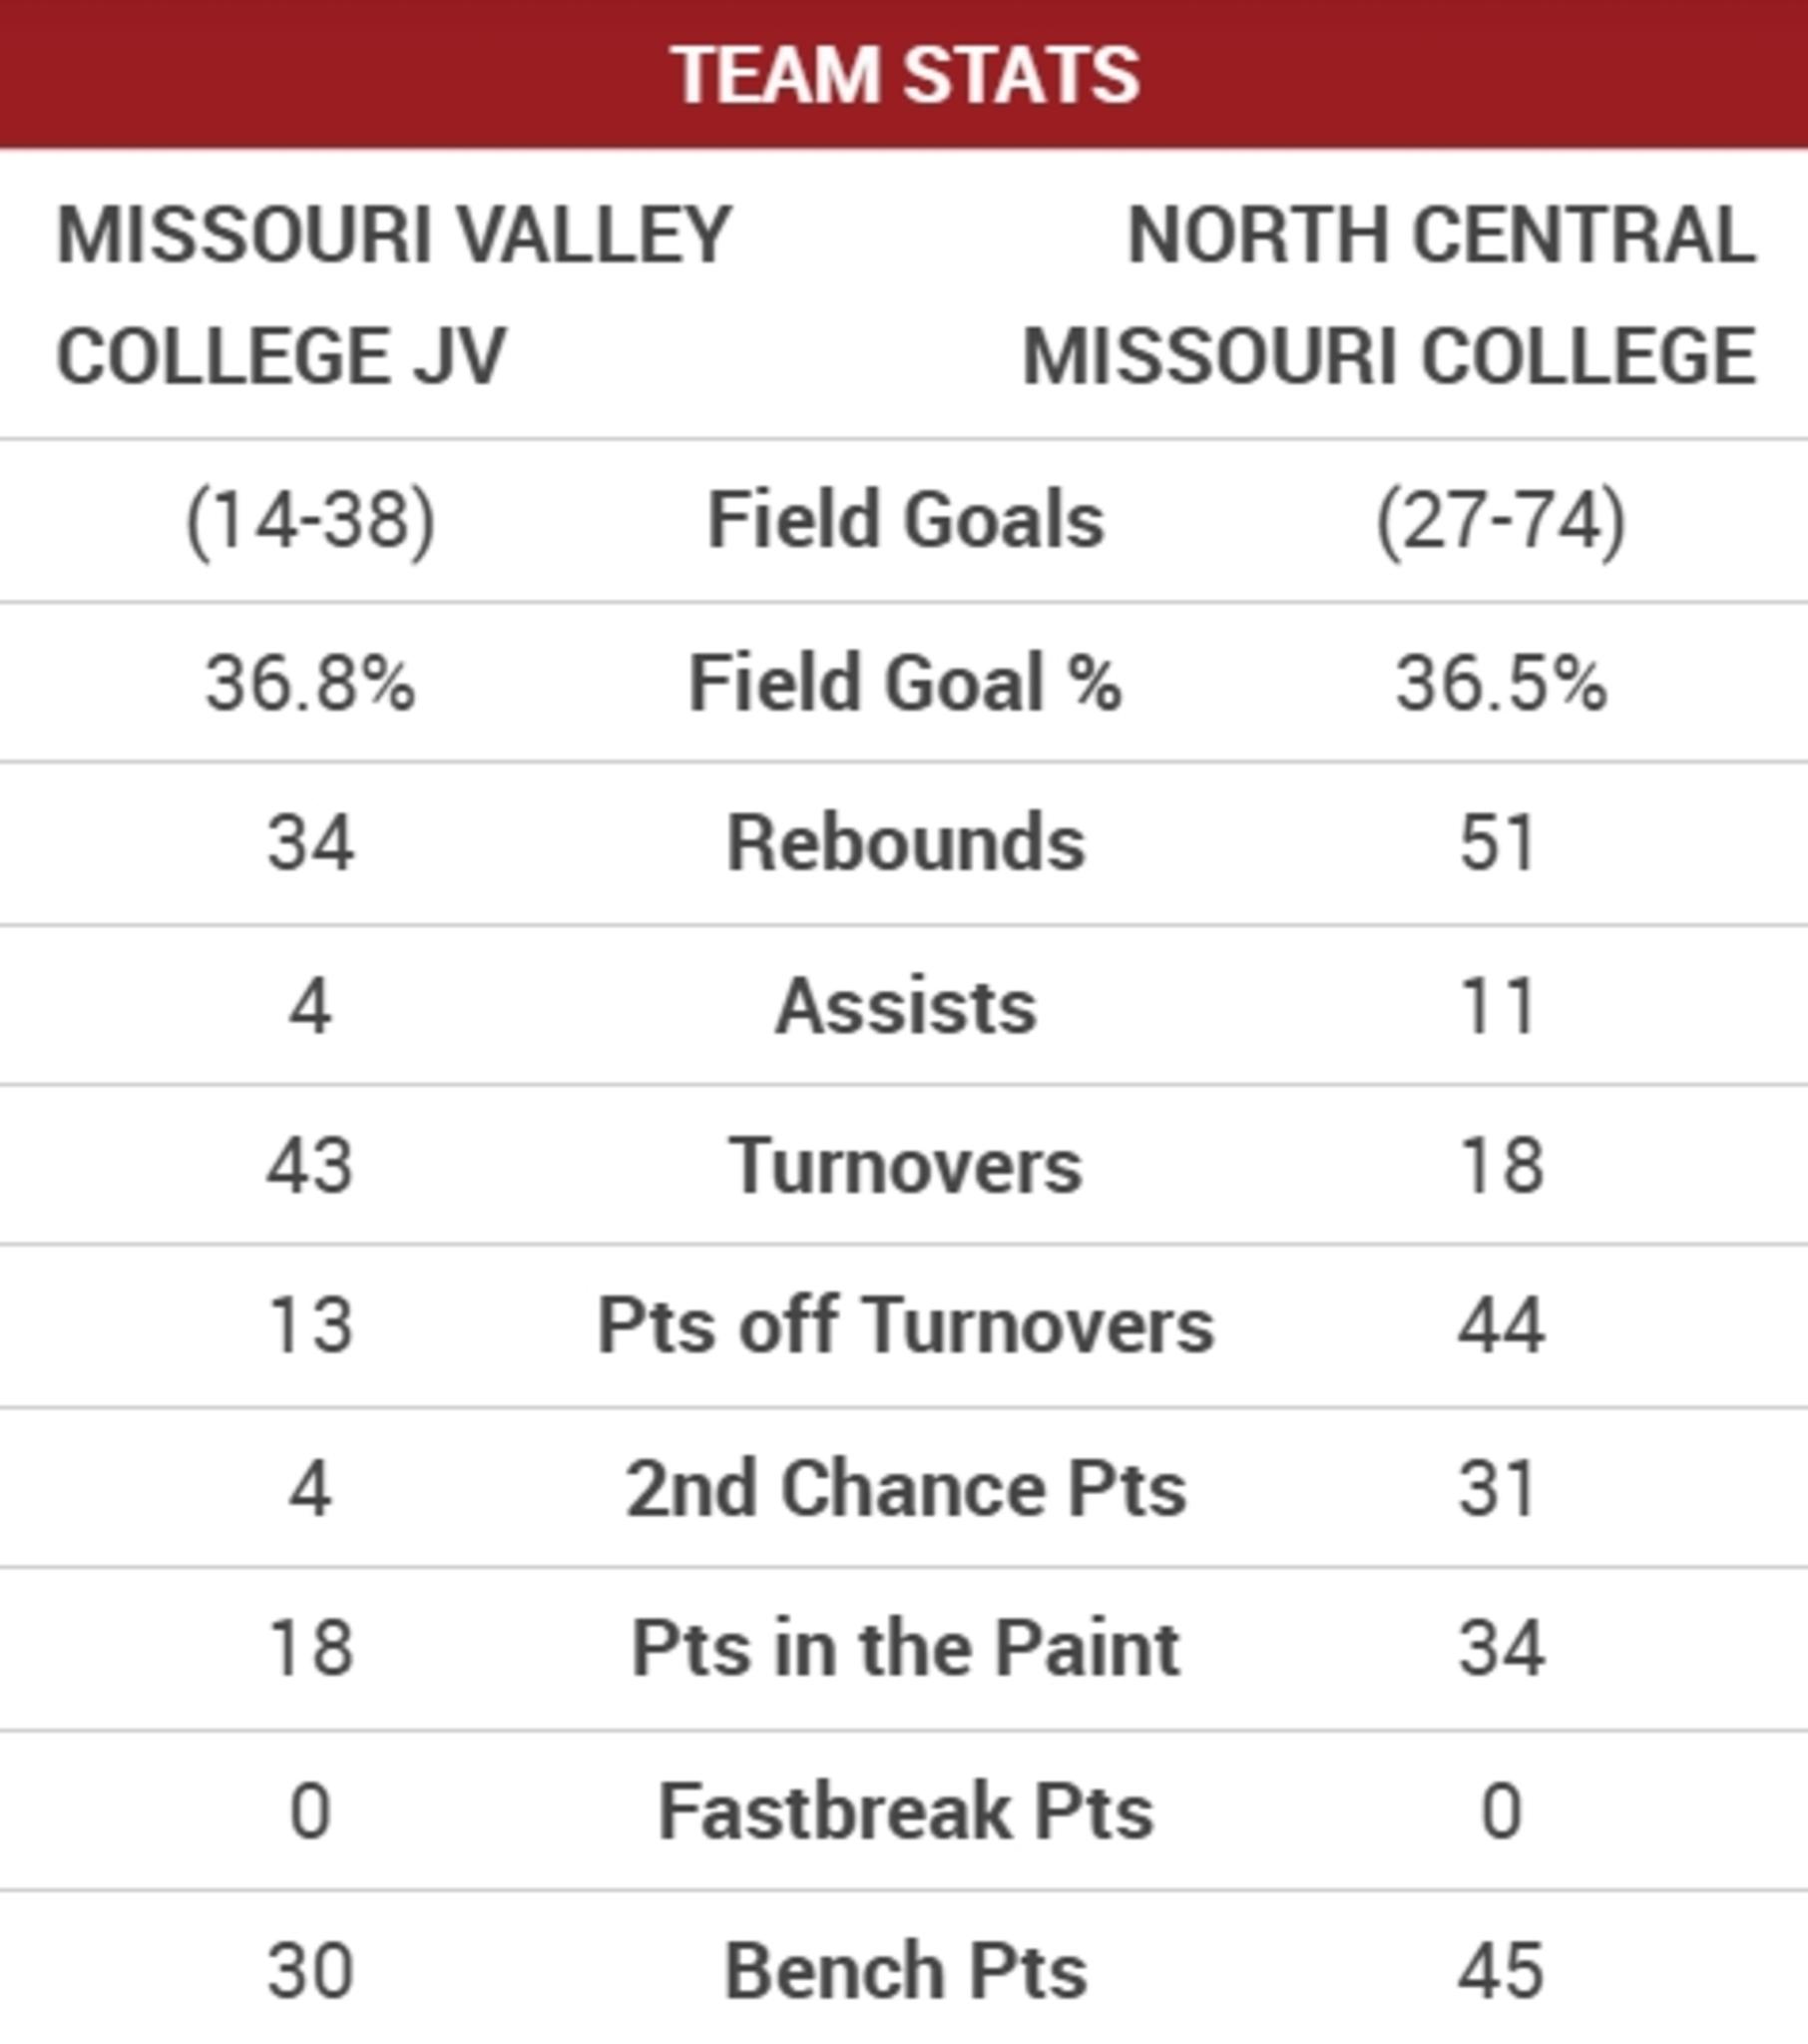Click the 43 turnovers value
The width and height of the screenshot is (1808, 2044).
pos(310,1166)
